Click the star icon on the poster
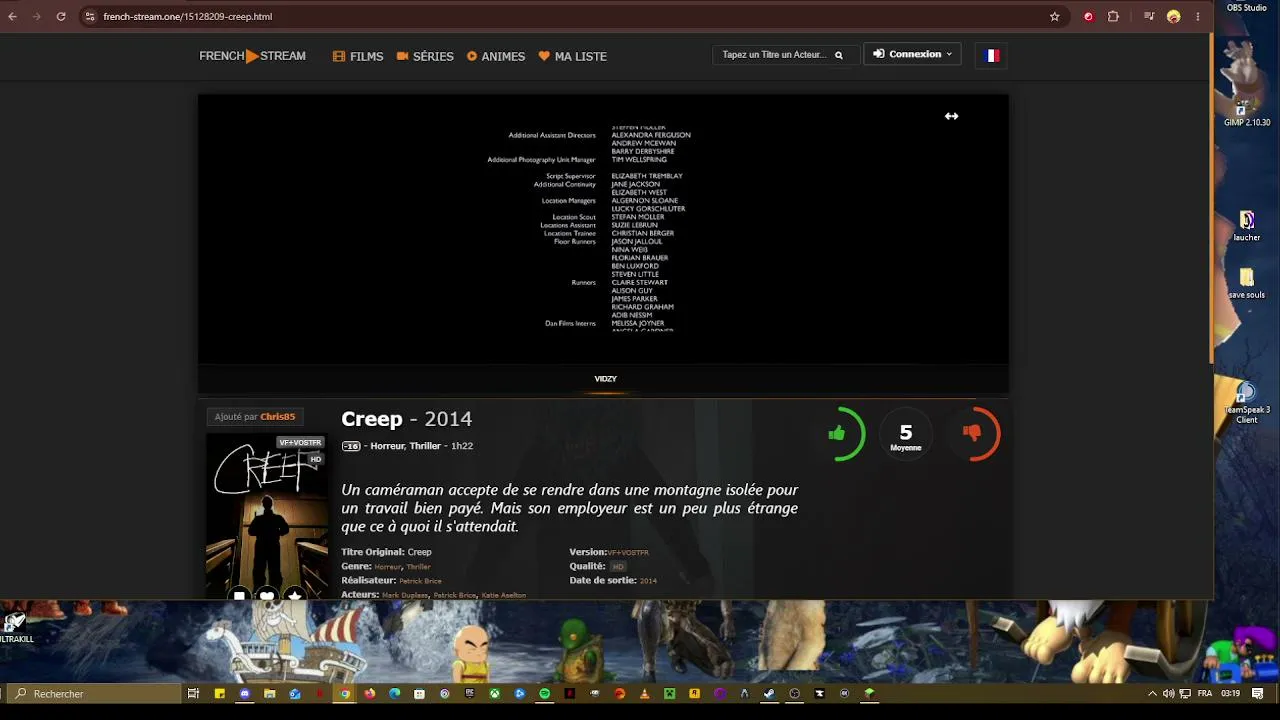The width and height of the screenshot is (1280, 720). click(x=295, y=596)
